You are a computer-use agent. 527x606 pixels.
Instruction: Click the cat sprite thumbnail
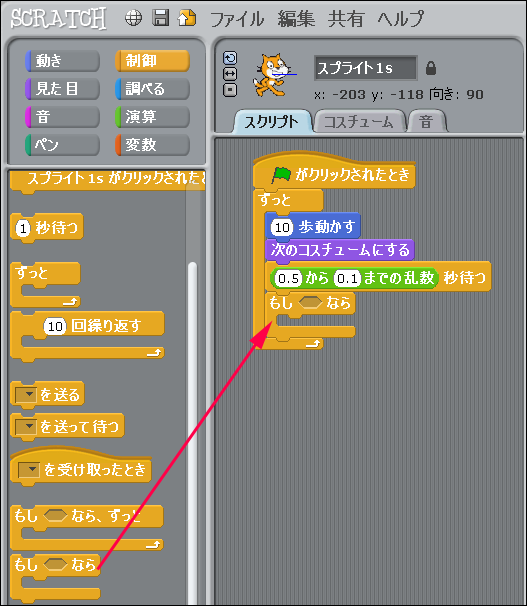click(x=271, y=75)
